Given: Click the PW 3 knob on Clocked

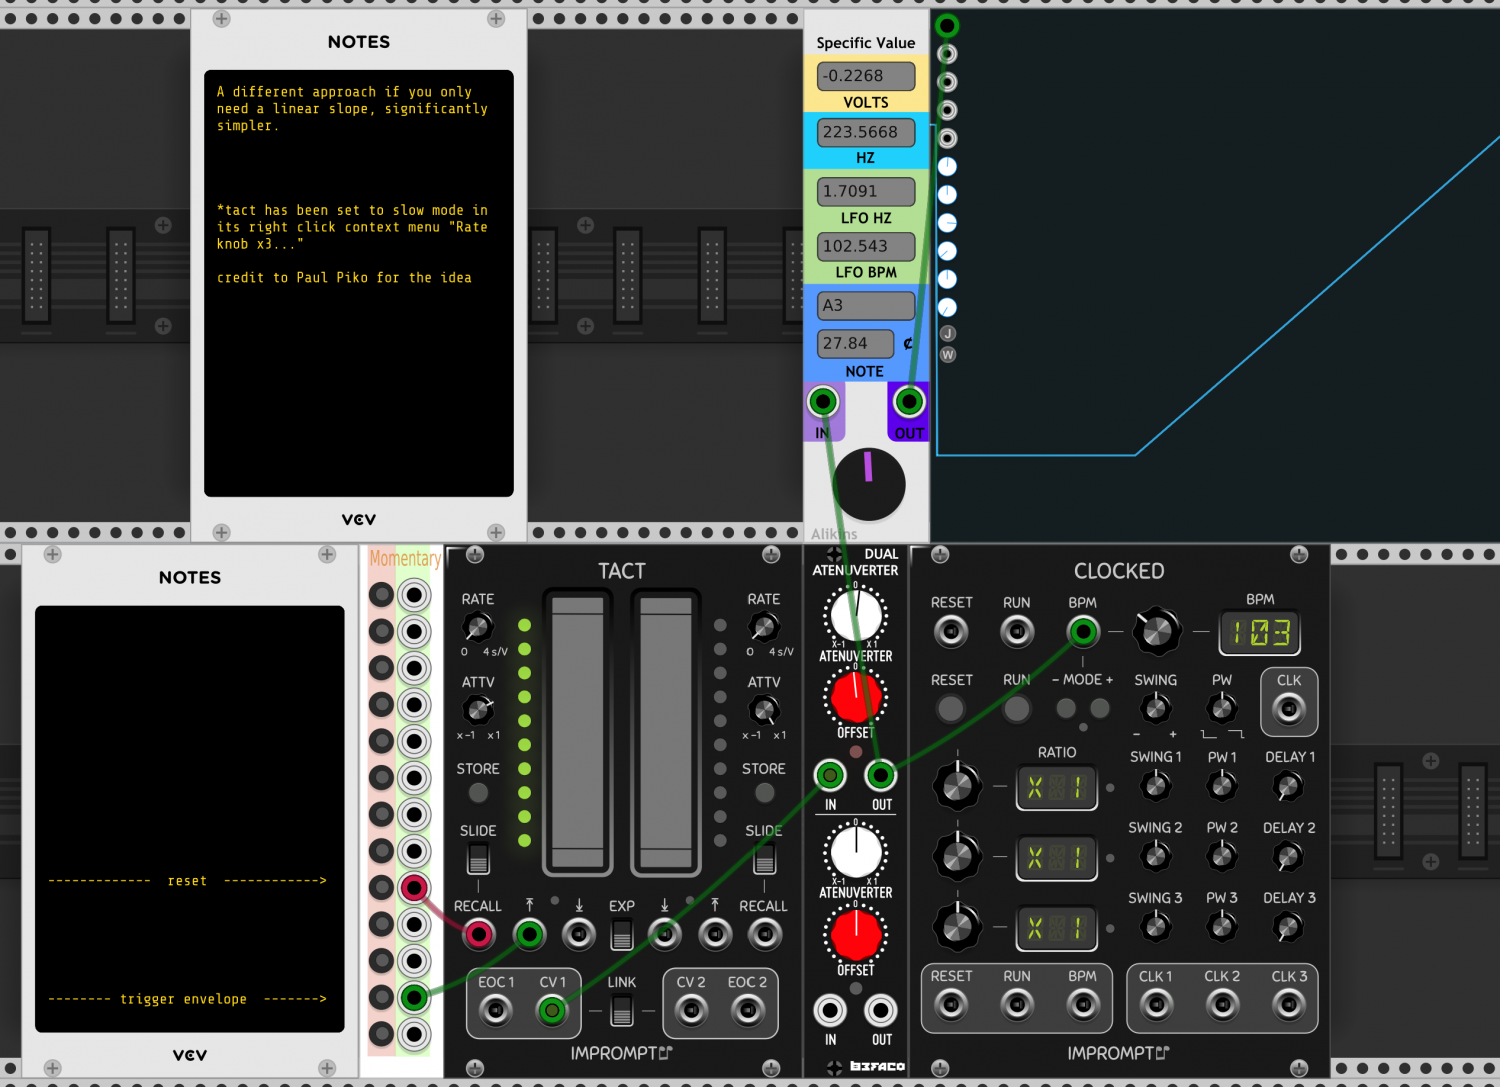Looking at the screenshot, I should coord(1222,927).
